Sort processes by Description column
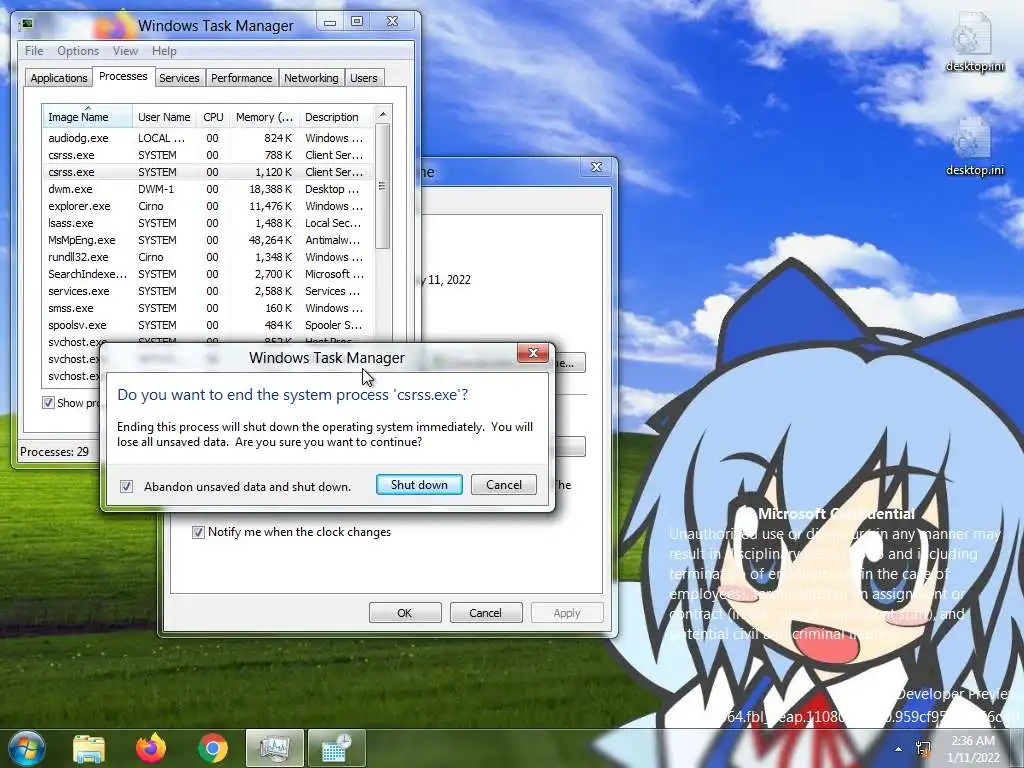Screen dimensions: 1024x768 pos(336,117)
